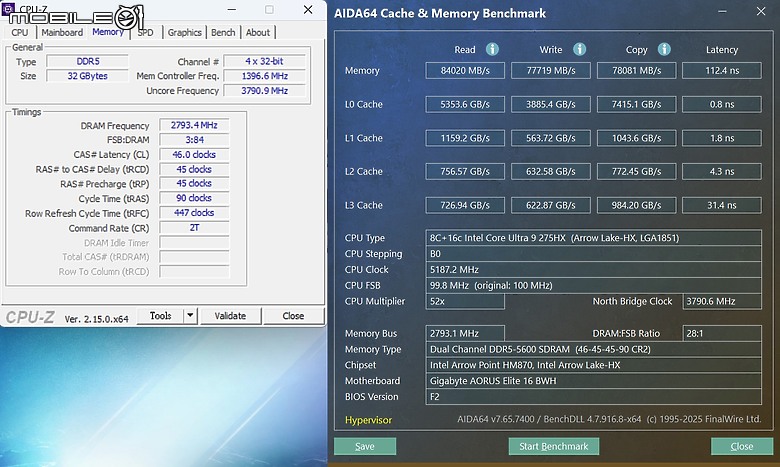Click the DRAM Frequency value 2793.4 MHz
The image size is (780, 467).
[194, 125]
